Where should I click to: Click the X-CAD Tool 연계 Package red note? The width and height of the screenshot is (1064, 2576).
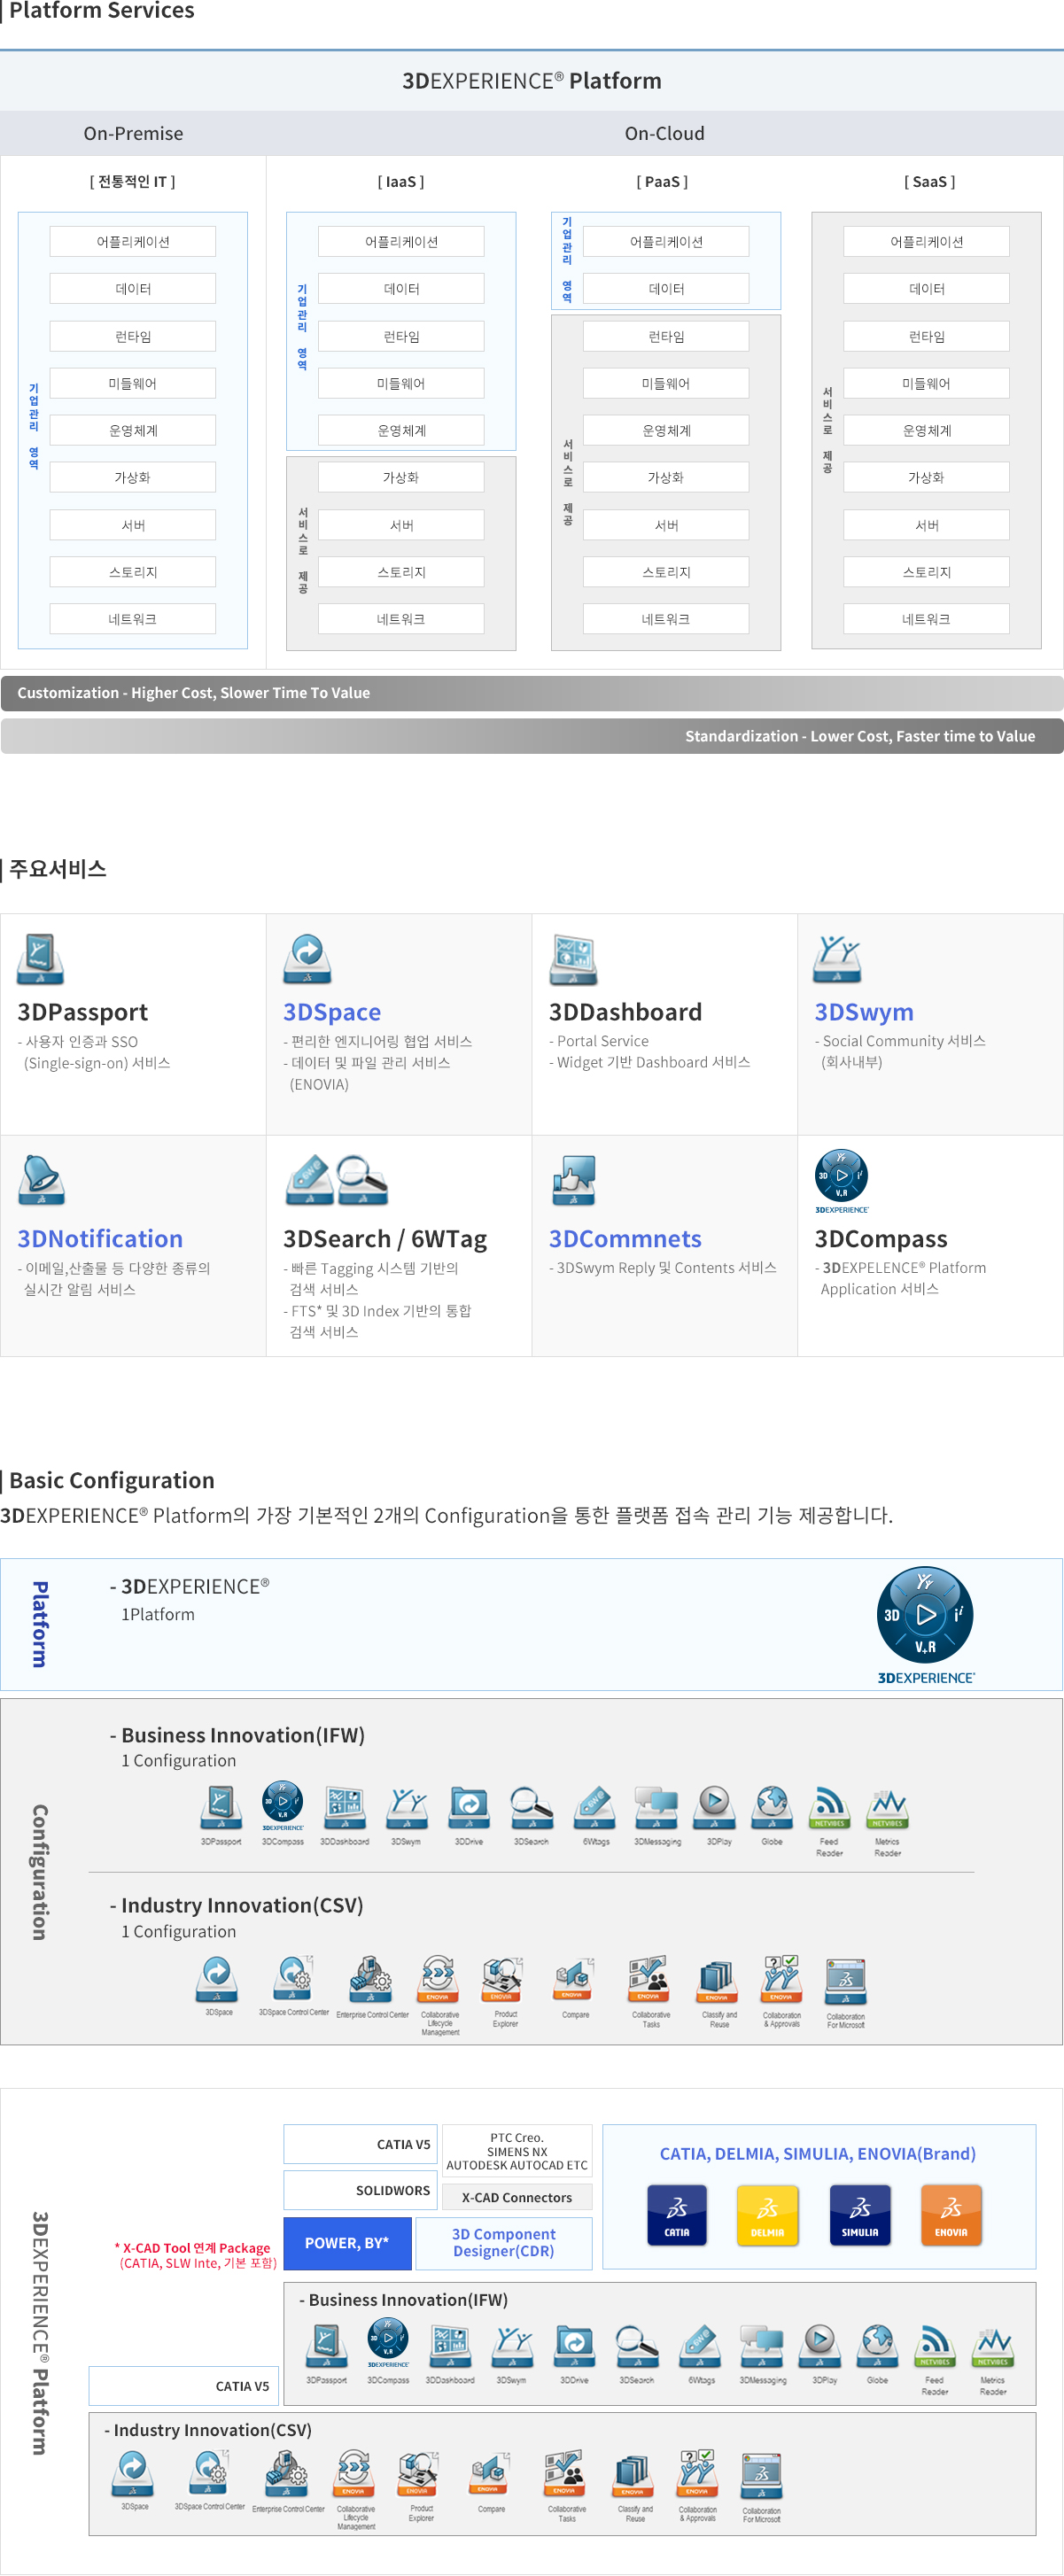pos(197,2255)
